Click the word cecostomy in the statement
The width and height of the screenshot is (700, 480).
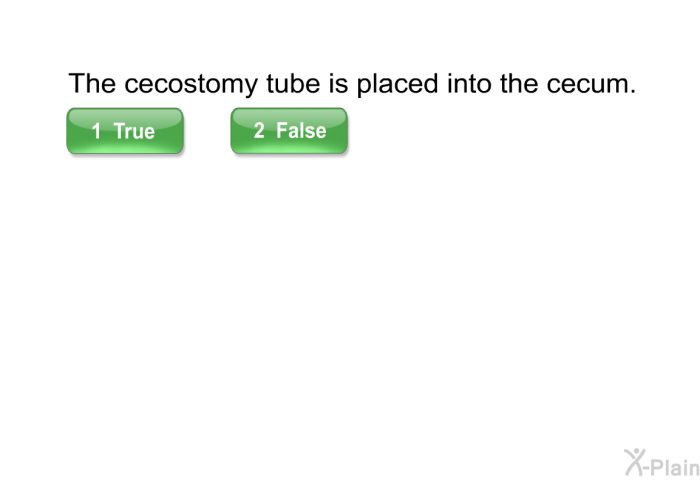pos(191,85)
